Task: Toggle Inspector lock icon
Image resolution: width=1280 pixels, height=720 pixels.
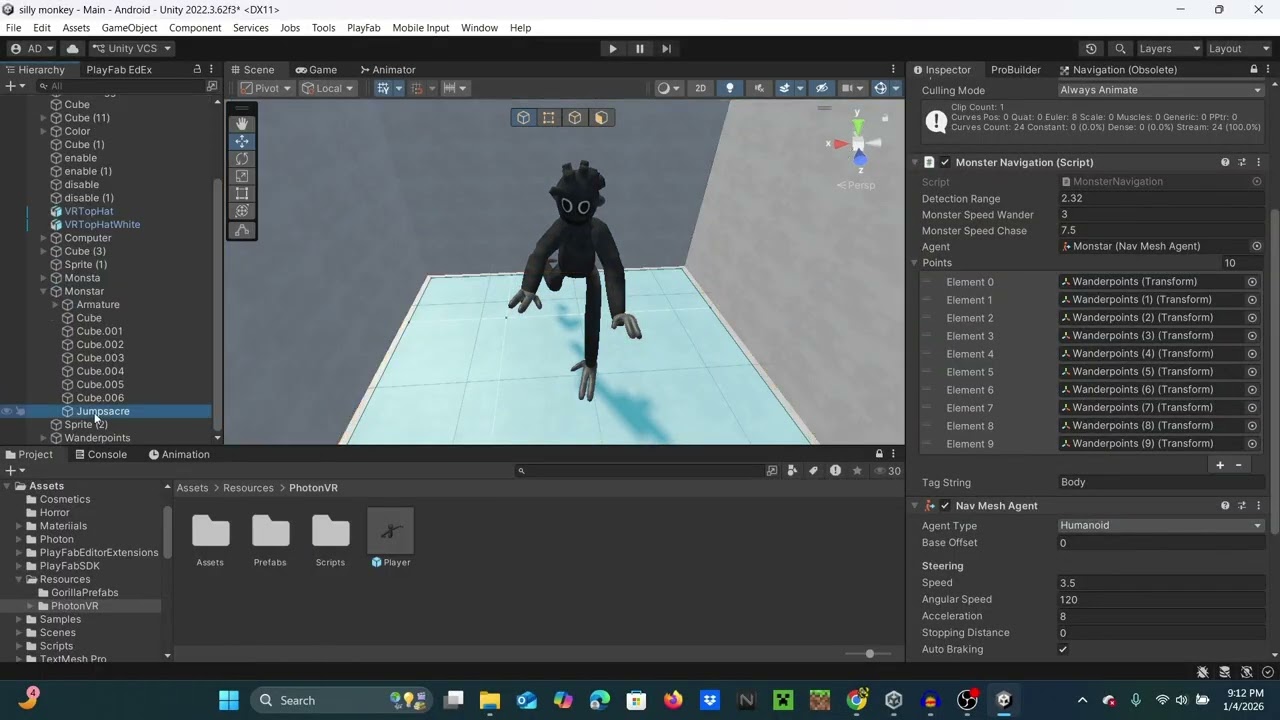Action: (x=1254, y=70)
